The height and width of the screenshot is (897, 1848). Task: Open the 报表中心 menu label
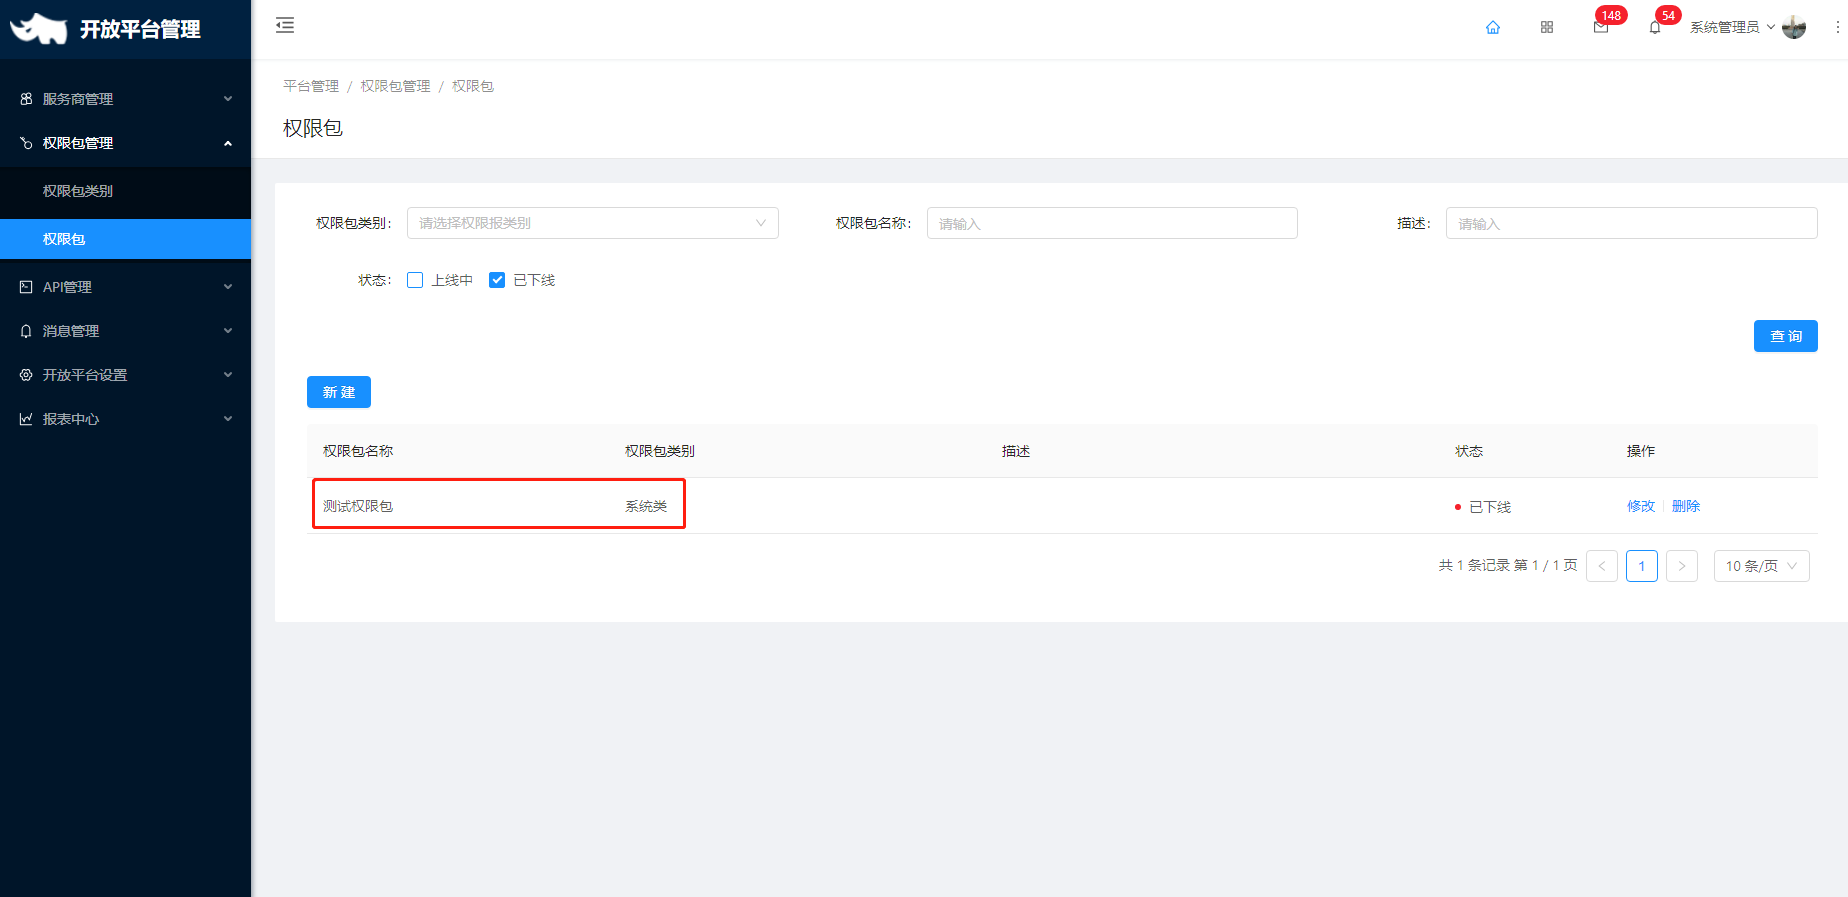71,419
